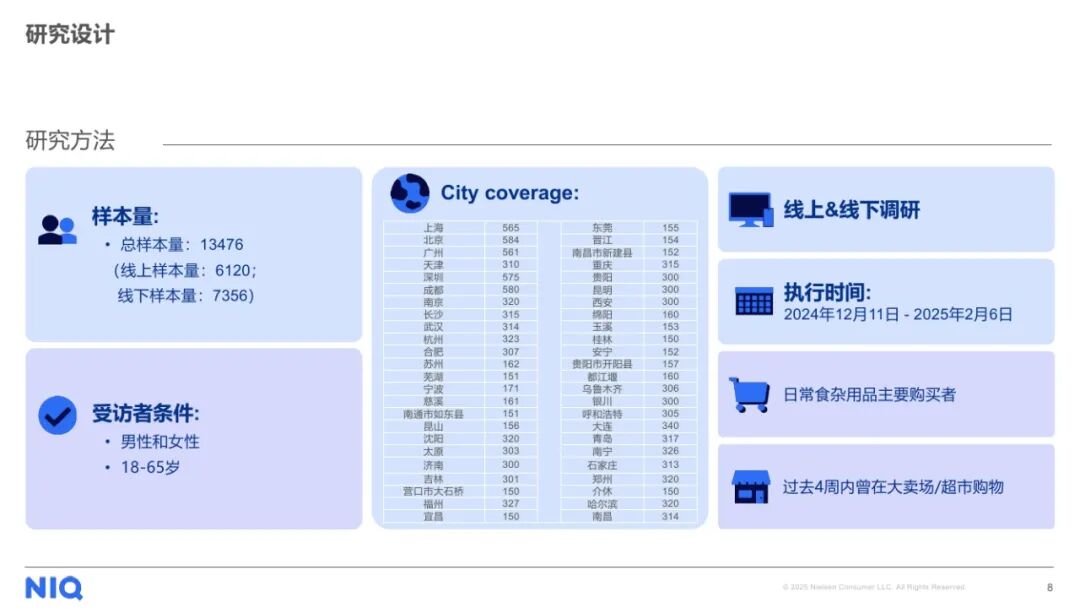1080x608 pixels.
Task: Click the text 总样本量: 13476
Action: [182, 244]
